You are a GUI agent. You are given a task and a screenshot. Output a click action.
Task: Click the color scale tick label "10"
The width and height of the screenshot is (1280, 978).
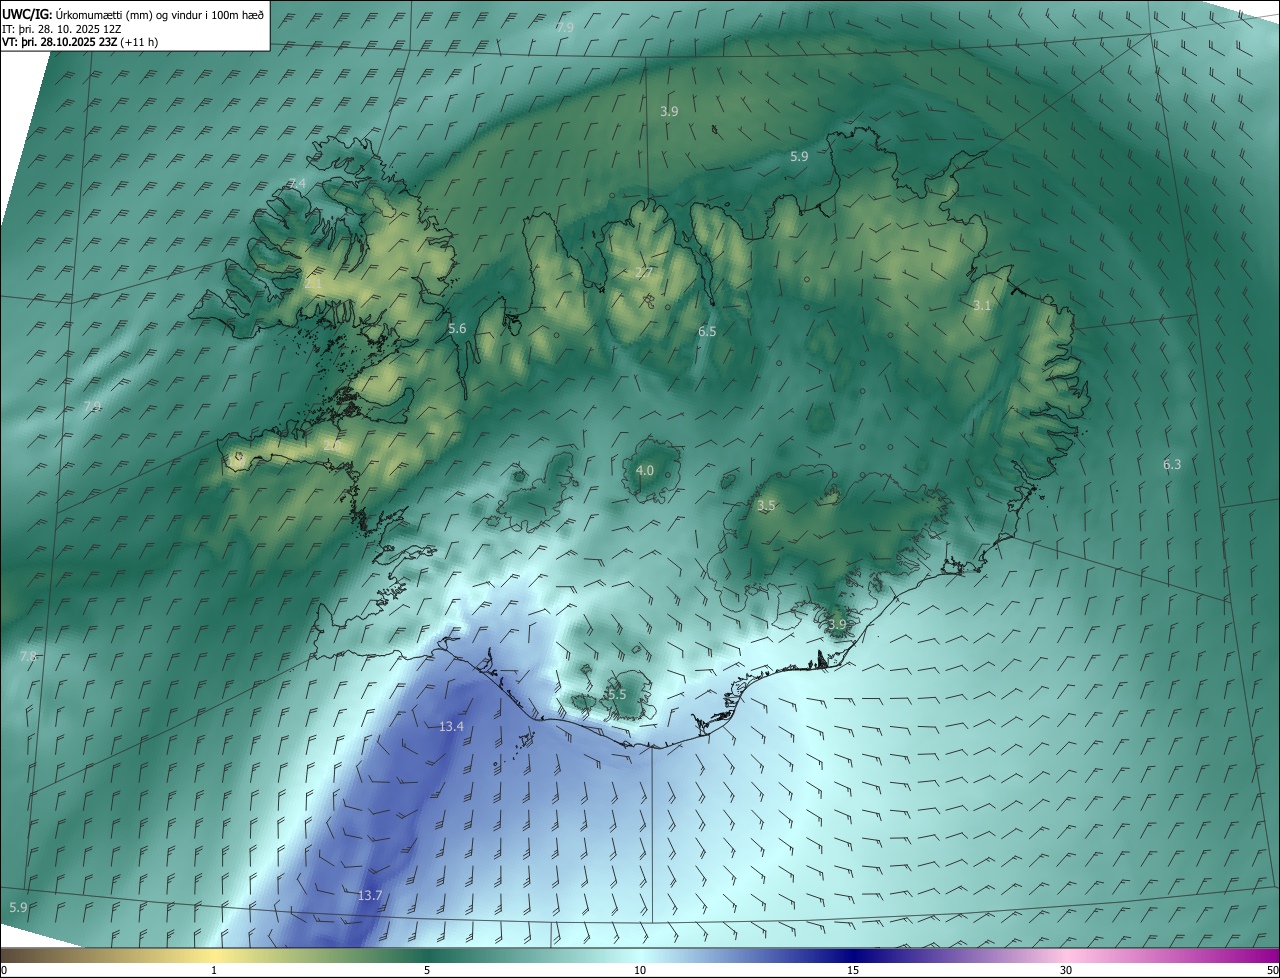pos(640,970)
